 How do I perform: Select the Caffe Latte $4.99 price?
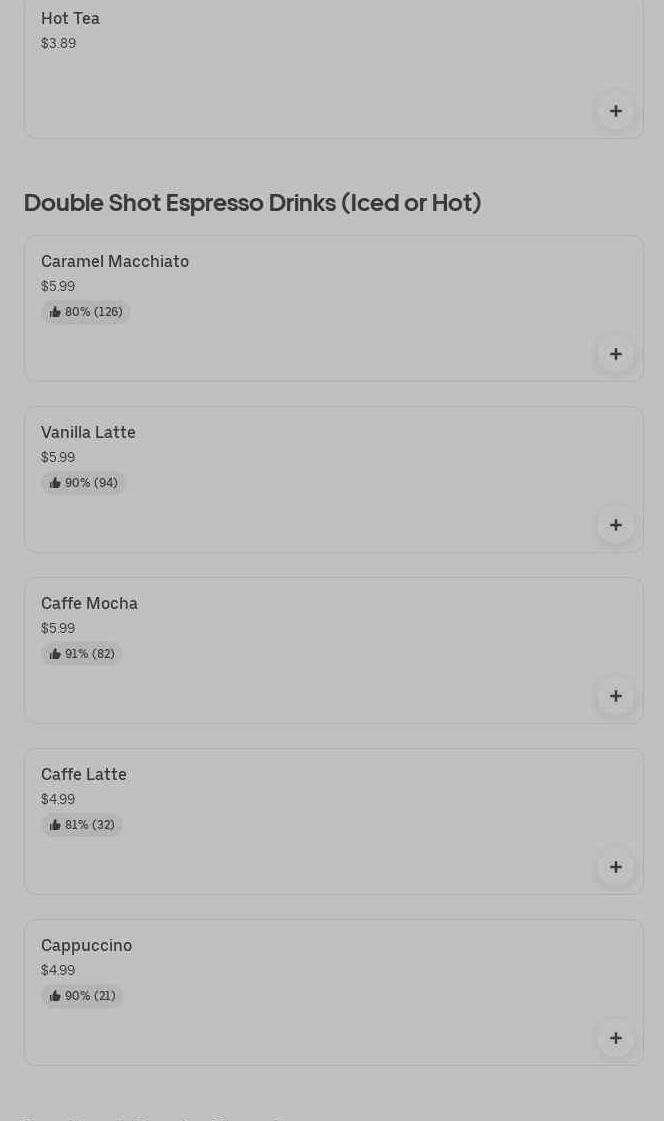point(58,799)
